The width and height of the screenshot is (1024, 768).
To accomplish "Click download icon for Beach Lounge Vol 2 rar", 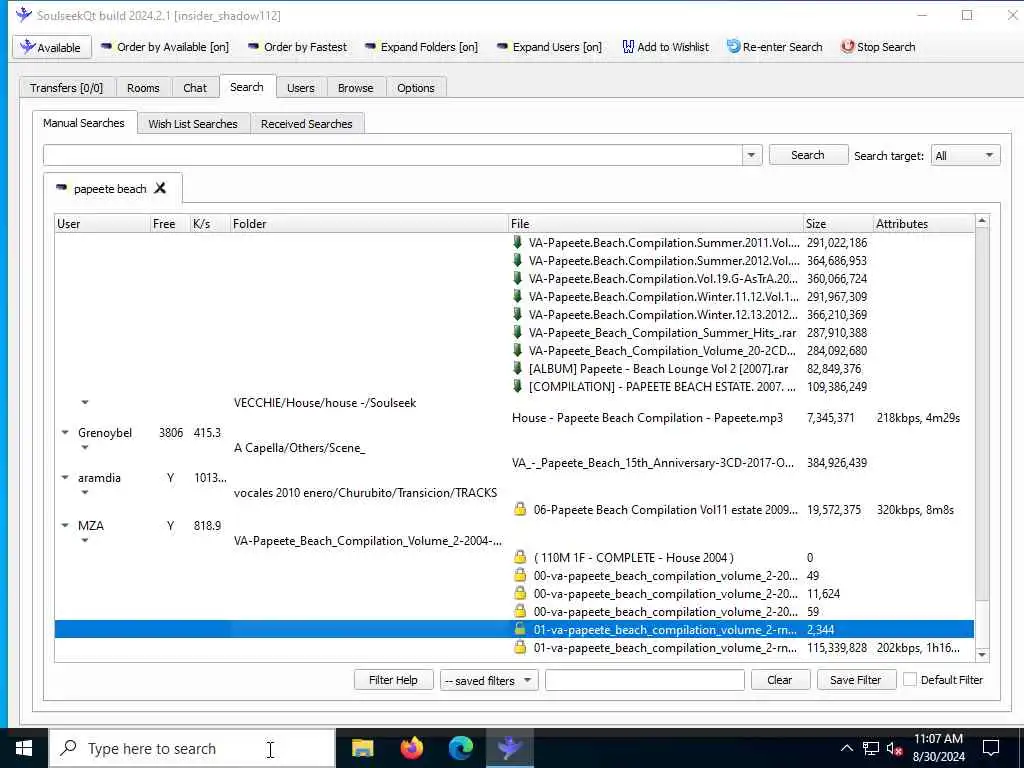I will [x=517, y=368].
